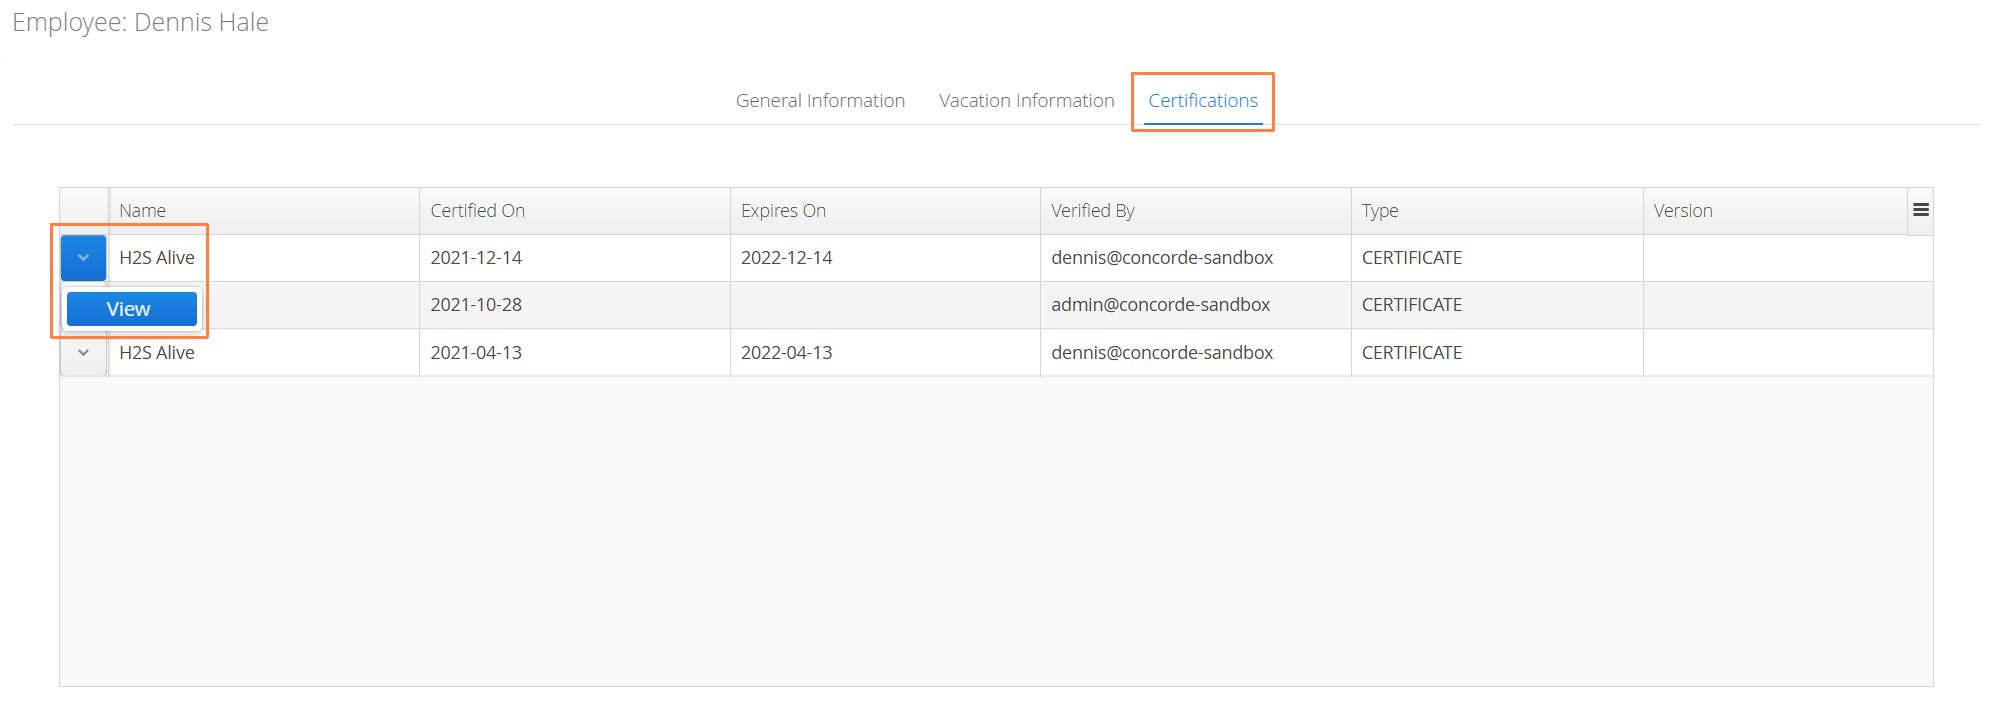
Task: Expand row dropdown for 2021-04-13 certificate
Action: tap(83, 353)
